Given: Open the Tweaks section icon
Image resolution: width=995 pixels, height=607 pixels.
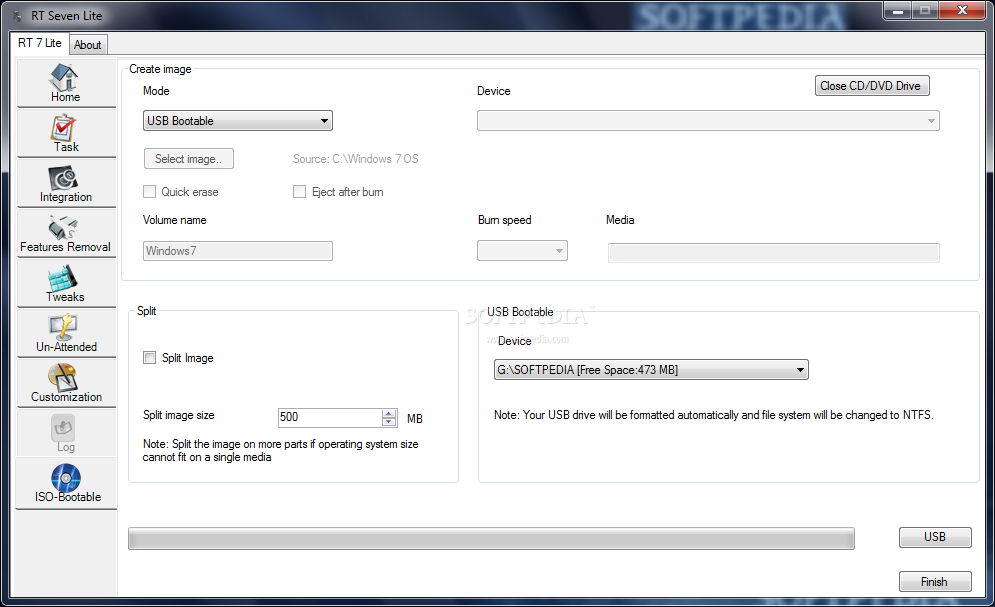Looking at the screenshot, I should pyautogui.click(x=63, y=278).
